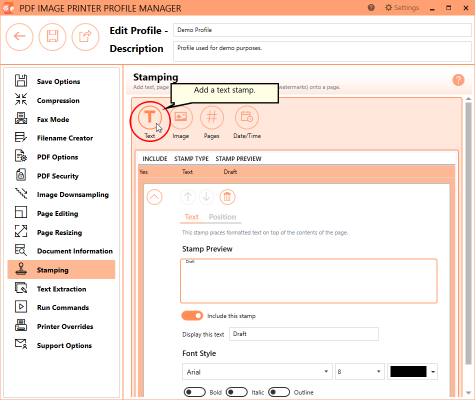
Task: Open the Arial font family dropdown
Action: (257, 372)
